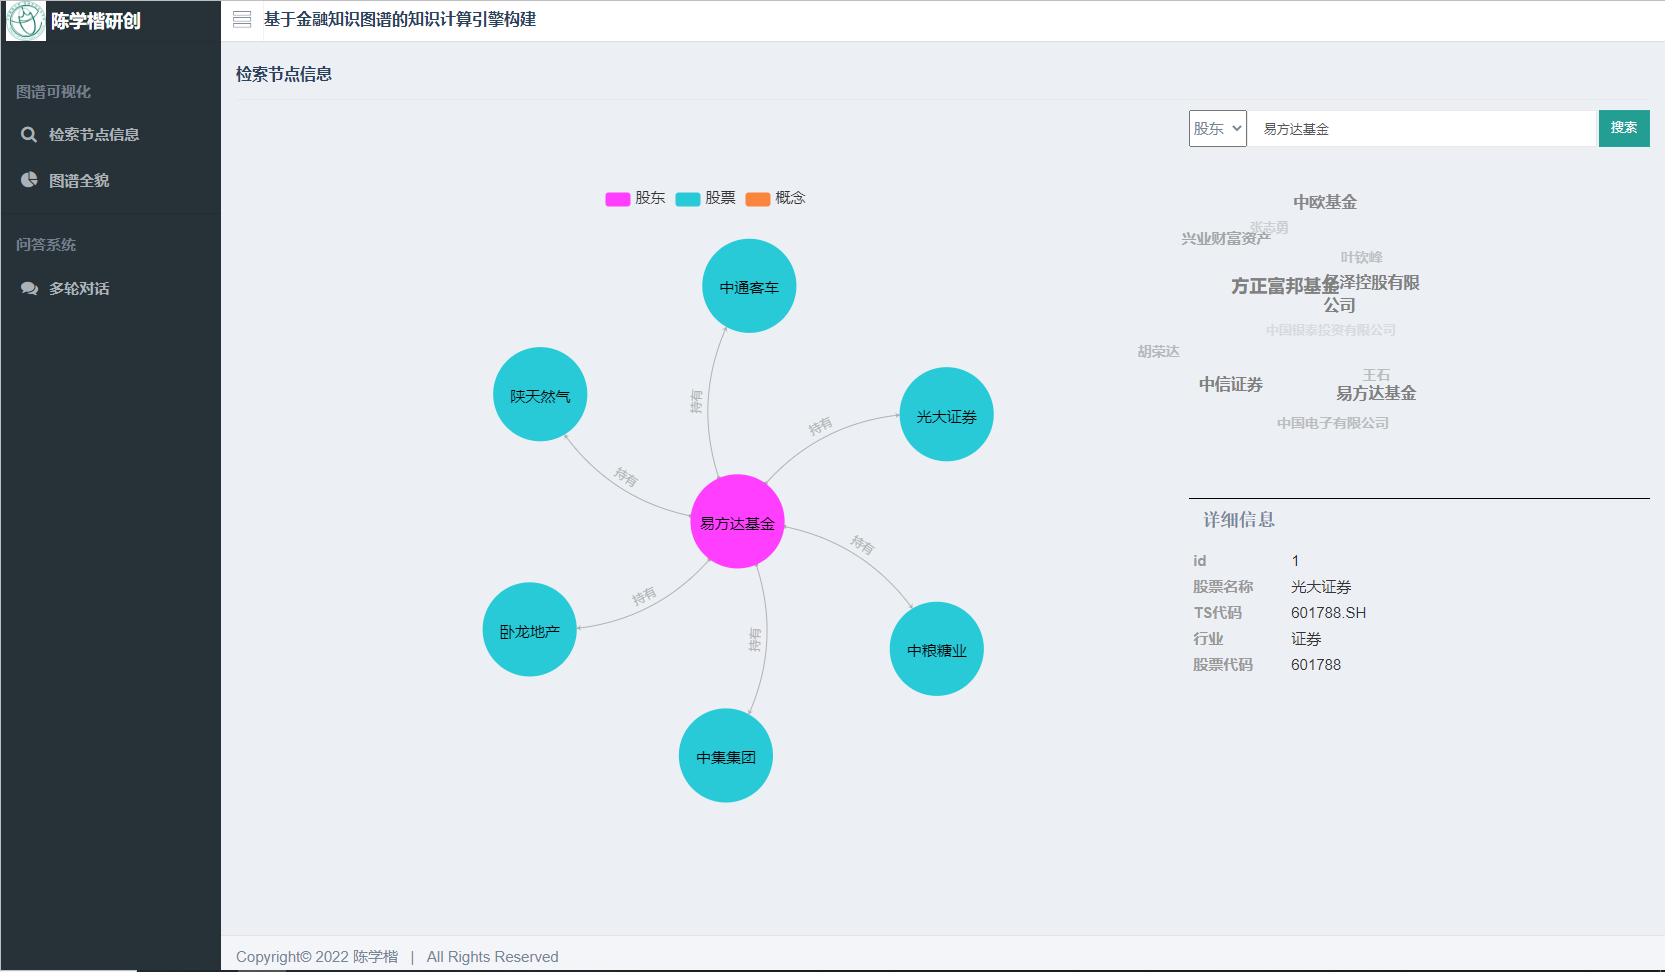Click the 股票代码 value 601788
The width and height of the screenshot is (1665, 972).
click(x=1316, y=665)
